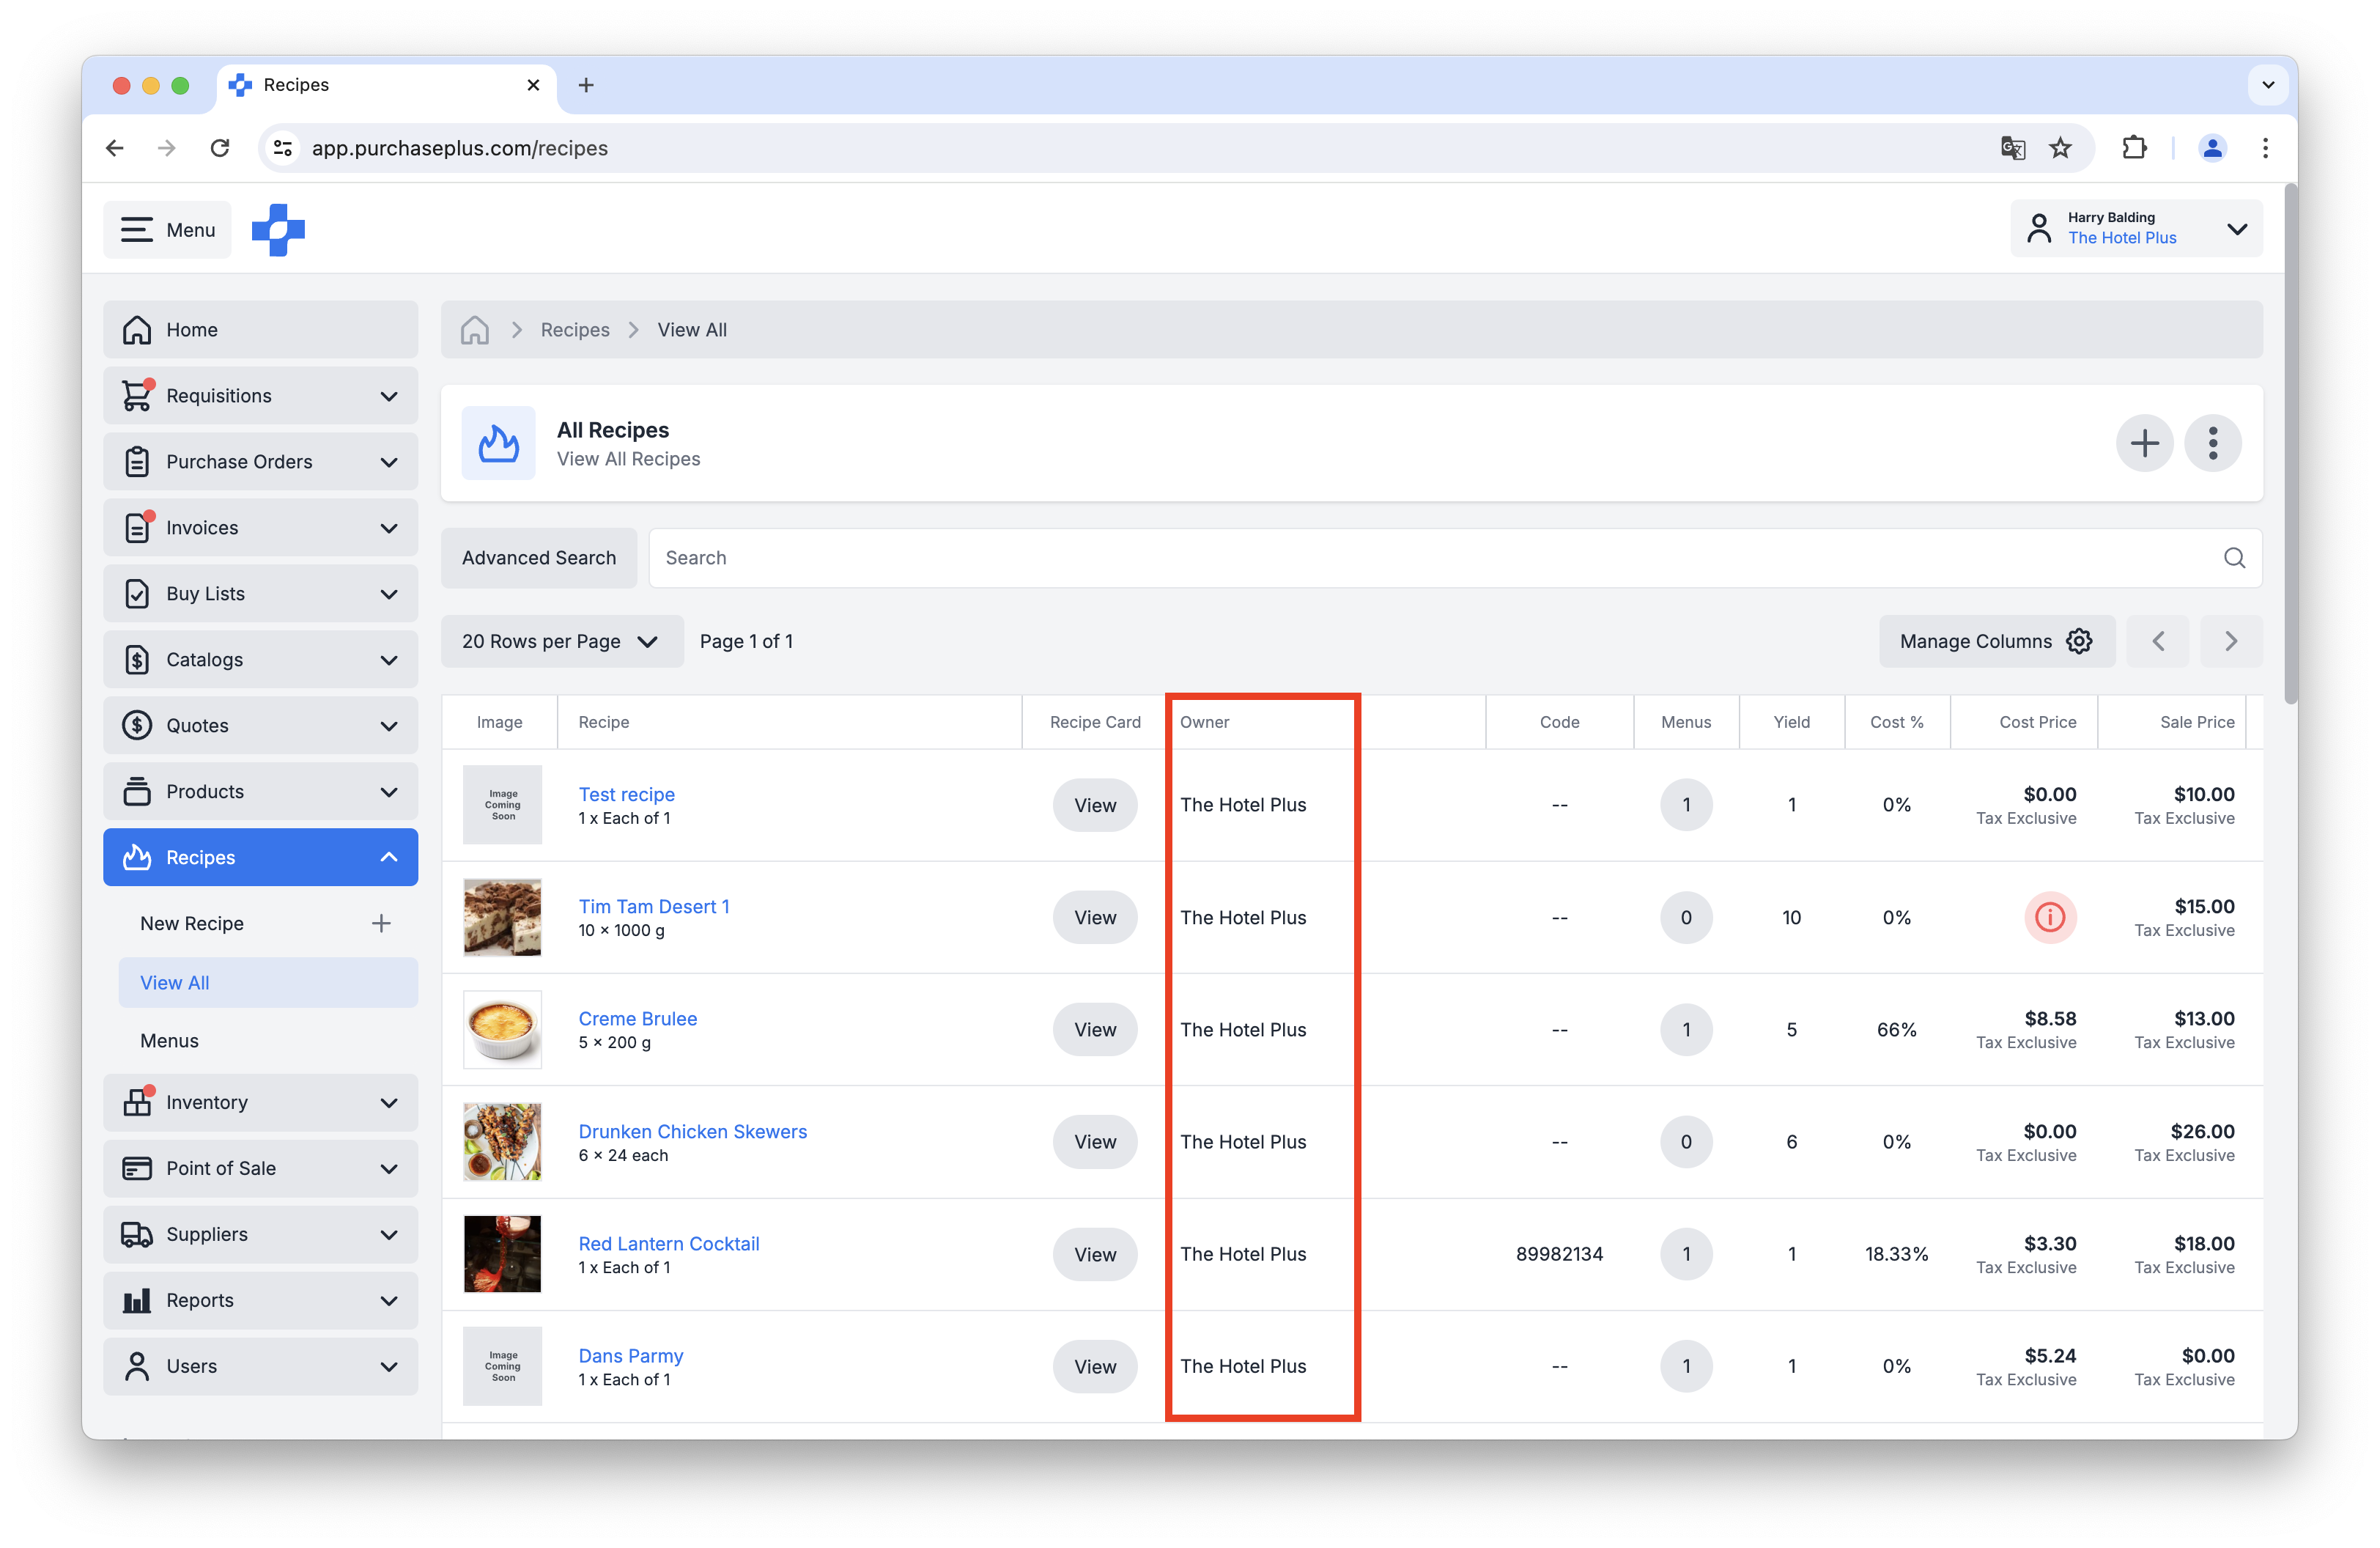Image resolution: width=2380 pixels, height=1548 pixels.
Task: Click red info icon on Tim Tam row
Action: pyautogui.click(x=2049, y=917)
